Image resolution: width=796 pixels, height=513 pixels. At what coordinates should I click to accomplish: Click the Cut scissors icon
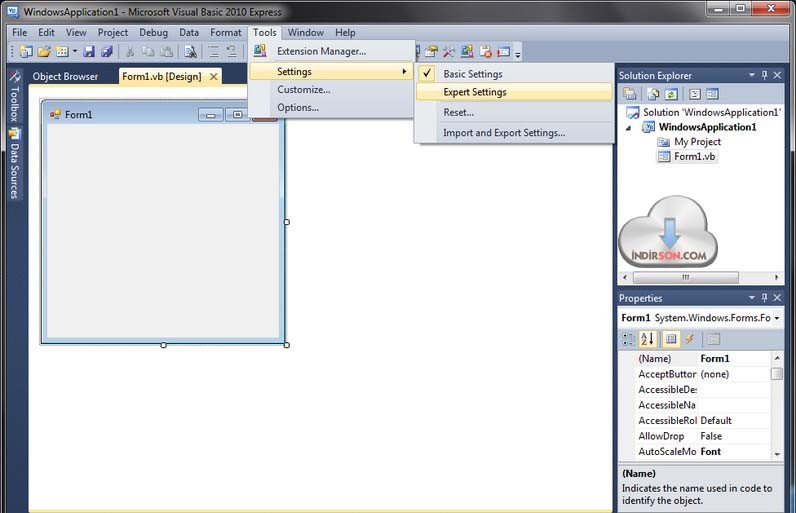pyautogui.click(x=130, y=51)
